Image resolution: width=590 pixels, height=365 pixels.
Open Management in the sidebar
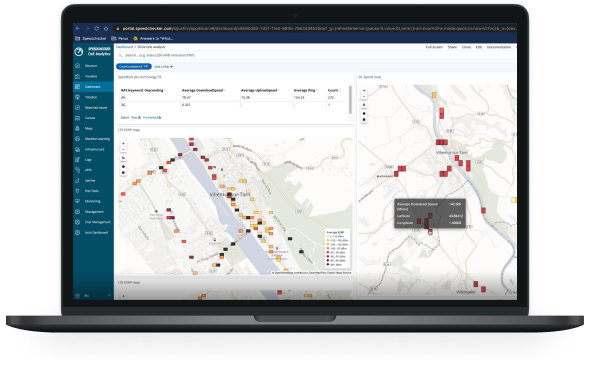pyautogui.click(x=94, y=212)
